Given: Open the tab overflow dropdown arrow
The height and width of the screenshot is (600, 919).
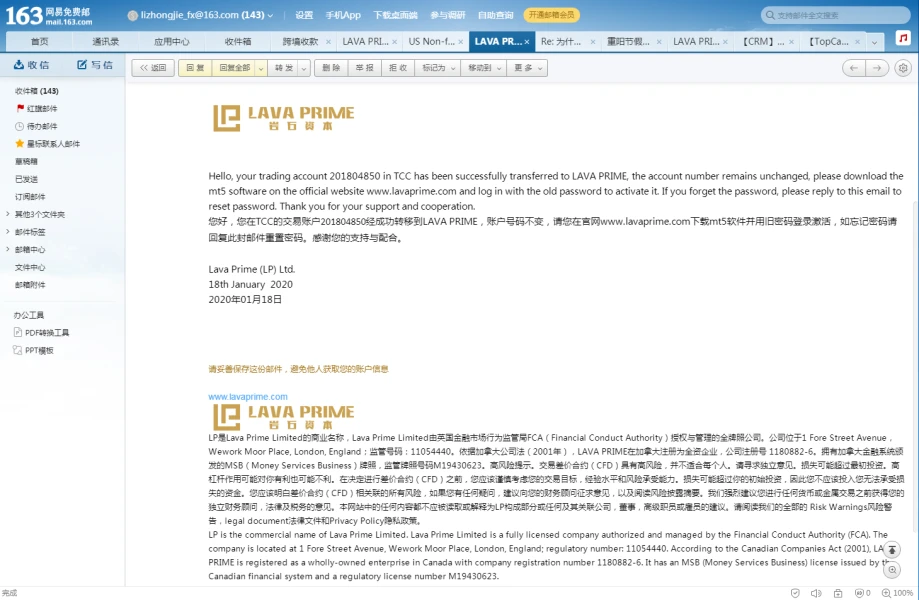Looking at the screenshot, I should pos(874,42).
